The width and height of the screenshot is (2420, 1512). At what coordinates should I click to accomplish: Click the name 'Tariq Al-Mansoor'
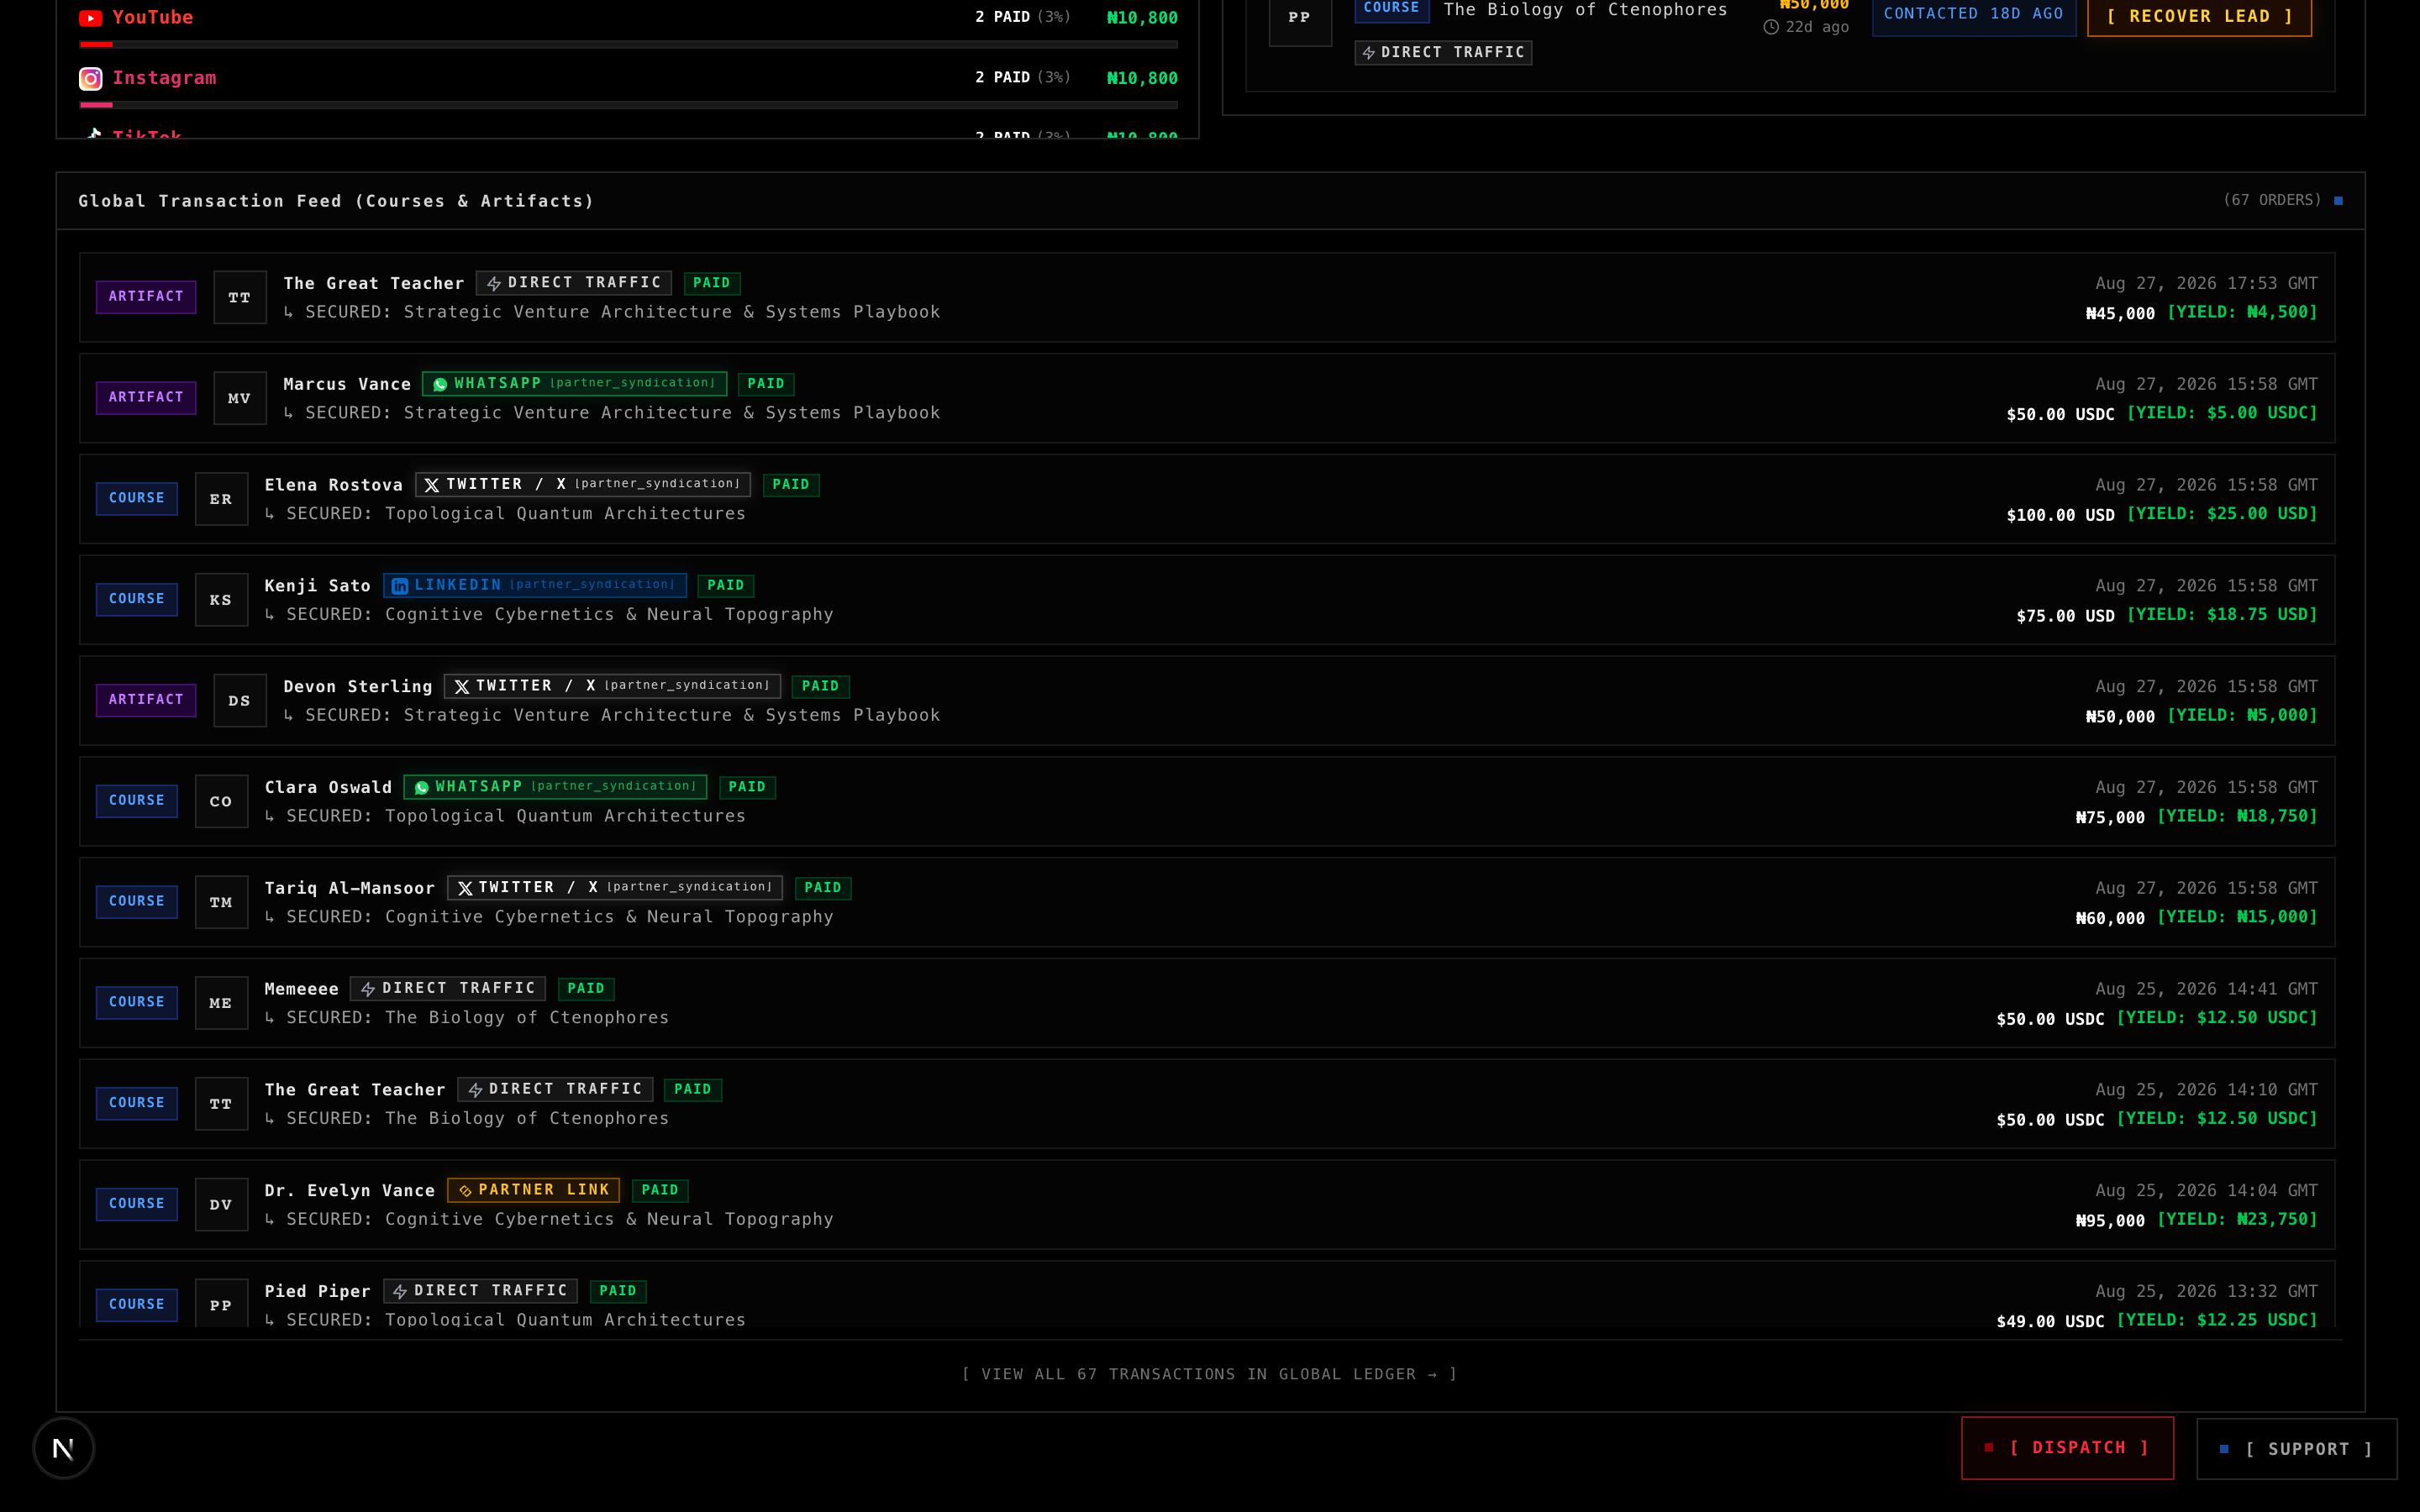coord(350,888)
